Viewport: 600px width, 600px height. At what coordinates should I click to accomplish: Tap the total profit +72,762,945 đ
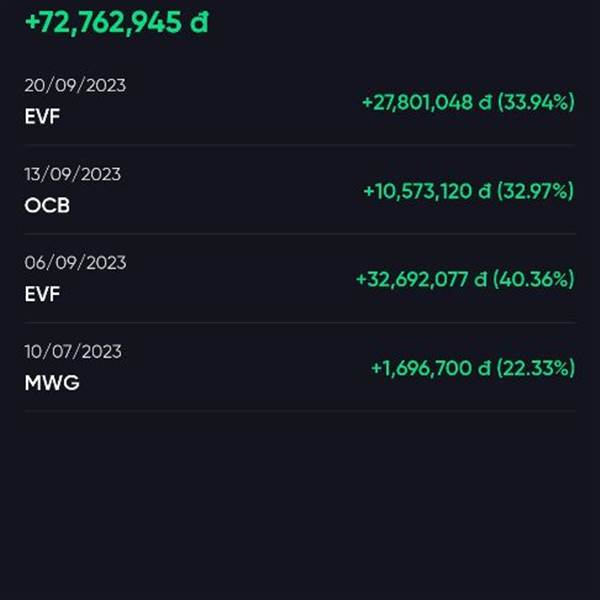tap(117, 22)
